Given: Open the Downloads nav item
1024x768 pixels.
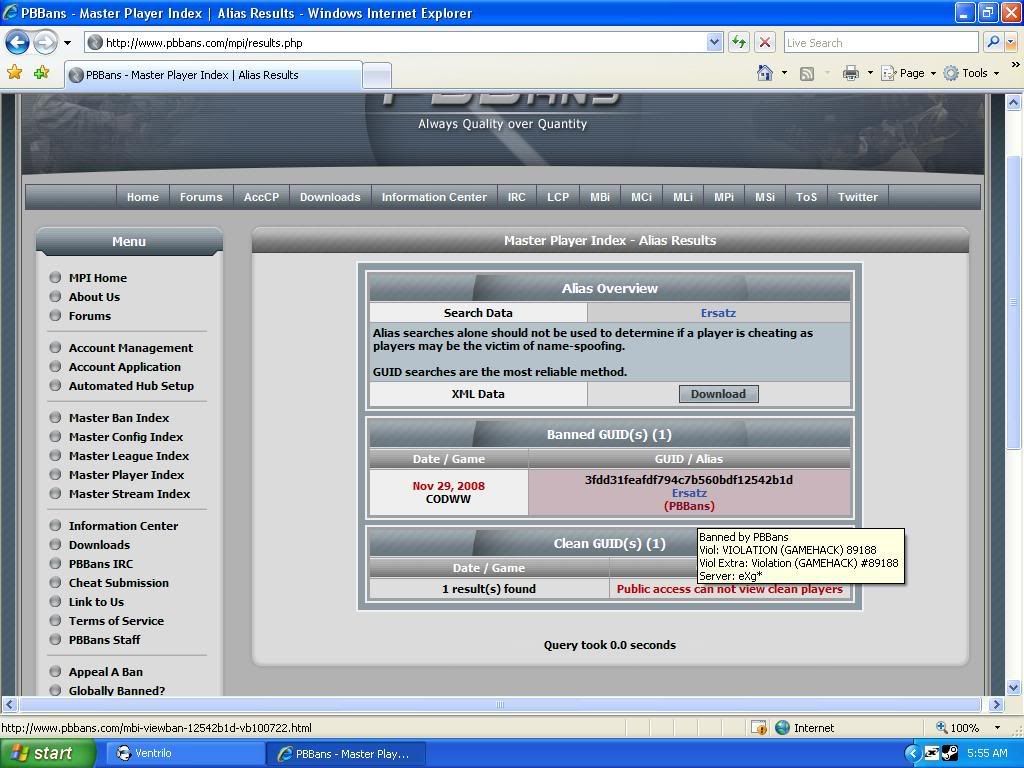Looking at the screenshot, I should (330, 197).
